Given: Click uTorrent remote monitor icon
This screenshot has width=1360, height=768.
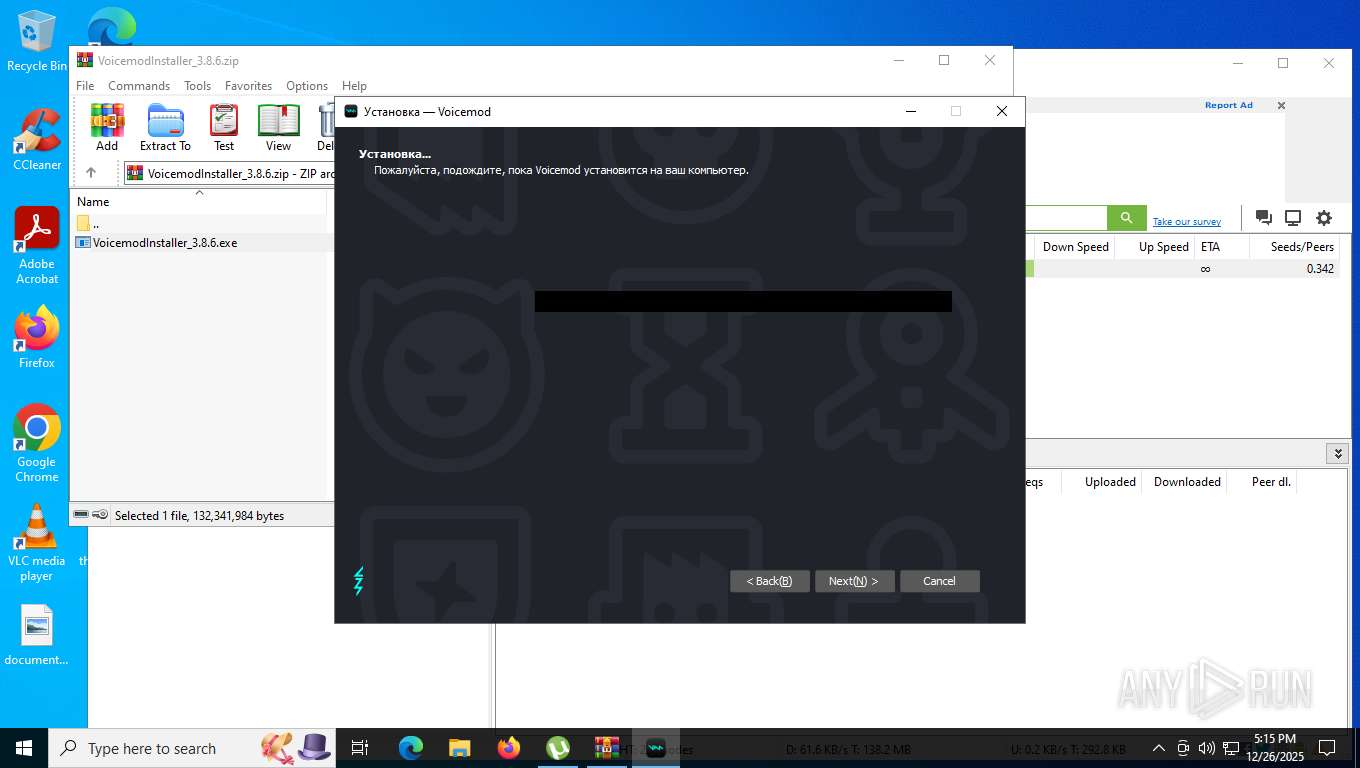Looking at the screenshot, I should tap(1293, 218).
